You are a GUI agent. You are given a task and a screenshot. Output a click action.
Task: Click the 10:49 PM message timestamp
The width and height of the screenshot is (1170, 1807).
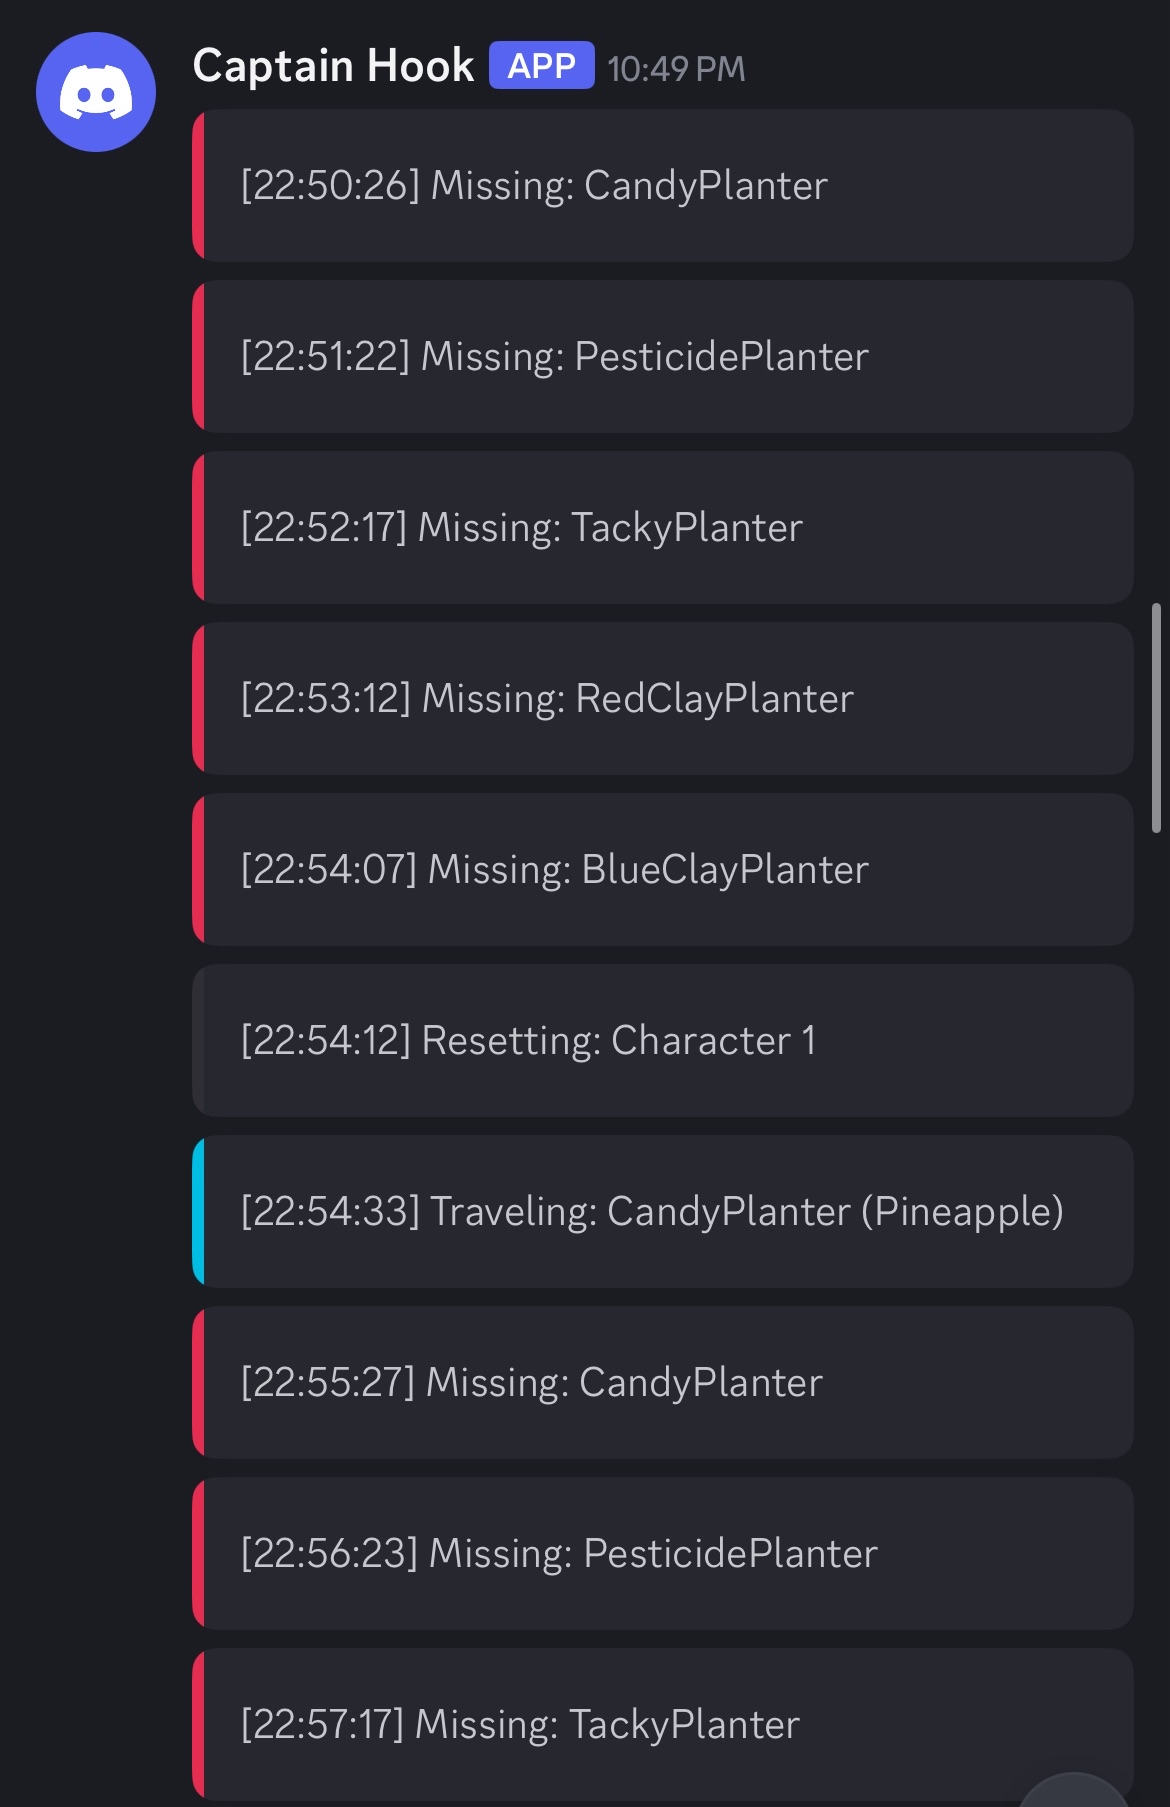pyautogui.click(x=676, y=68)
